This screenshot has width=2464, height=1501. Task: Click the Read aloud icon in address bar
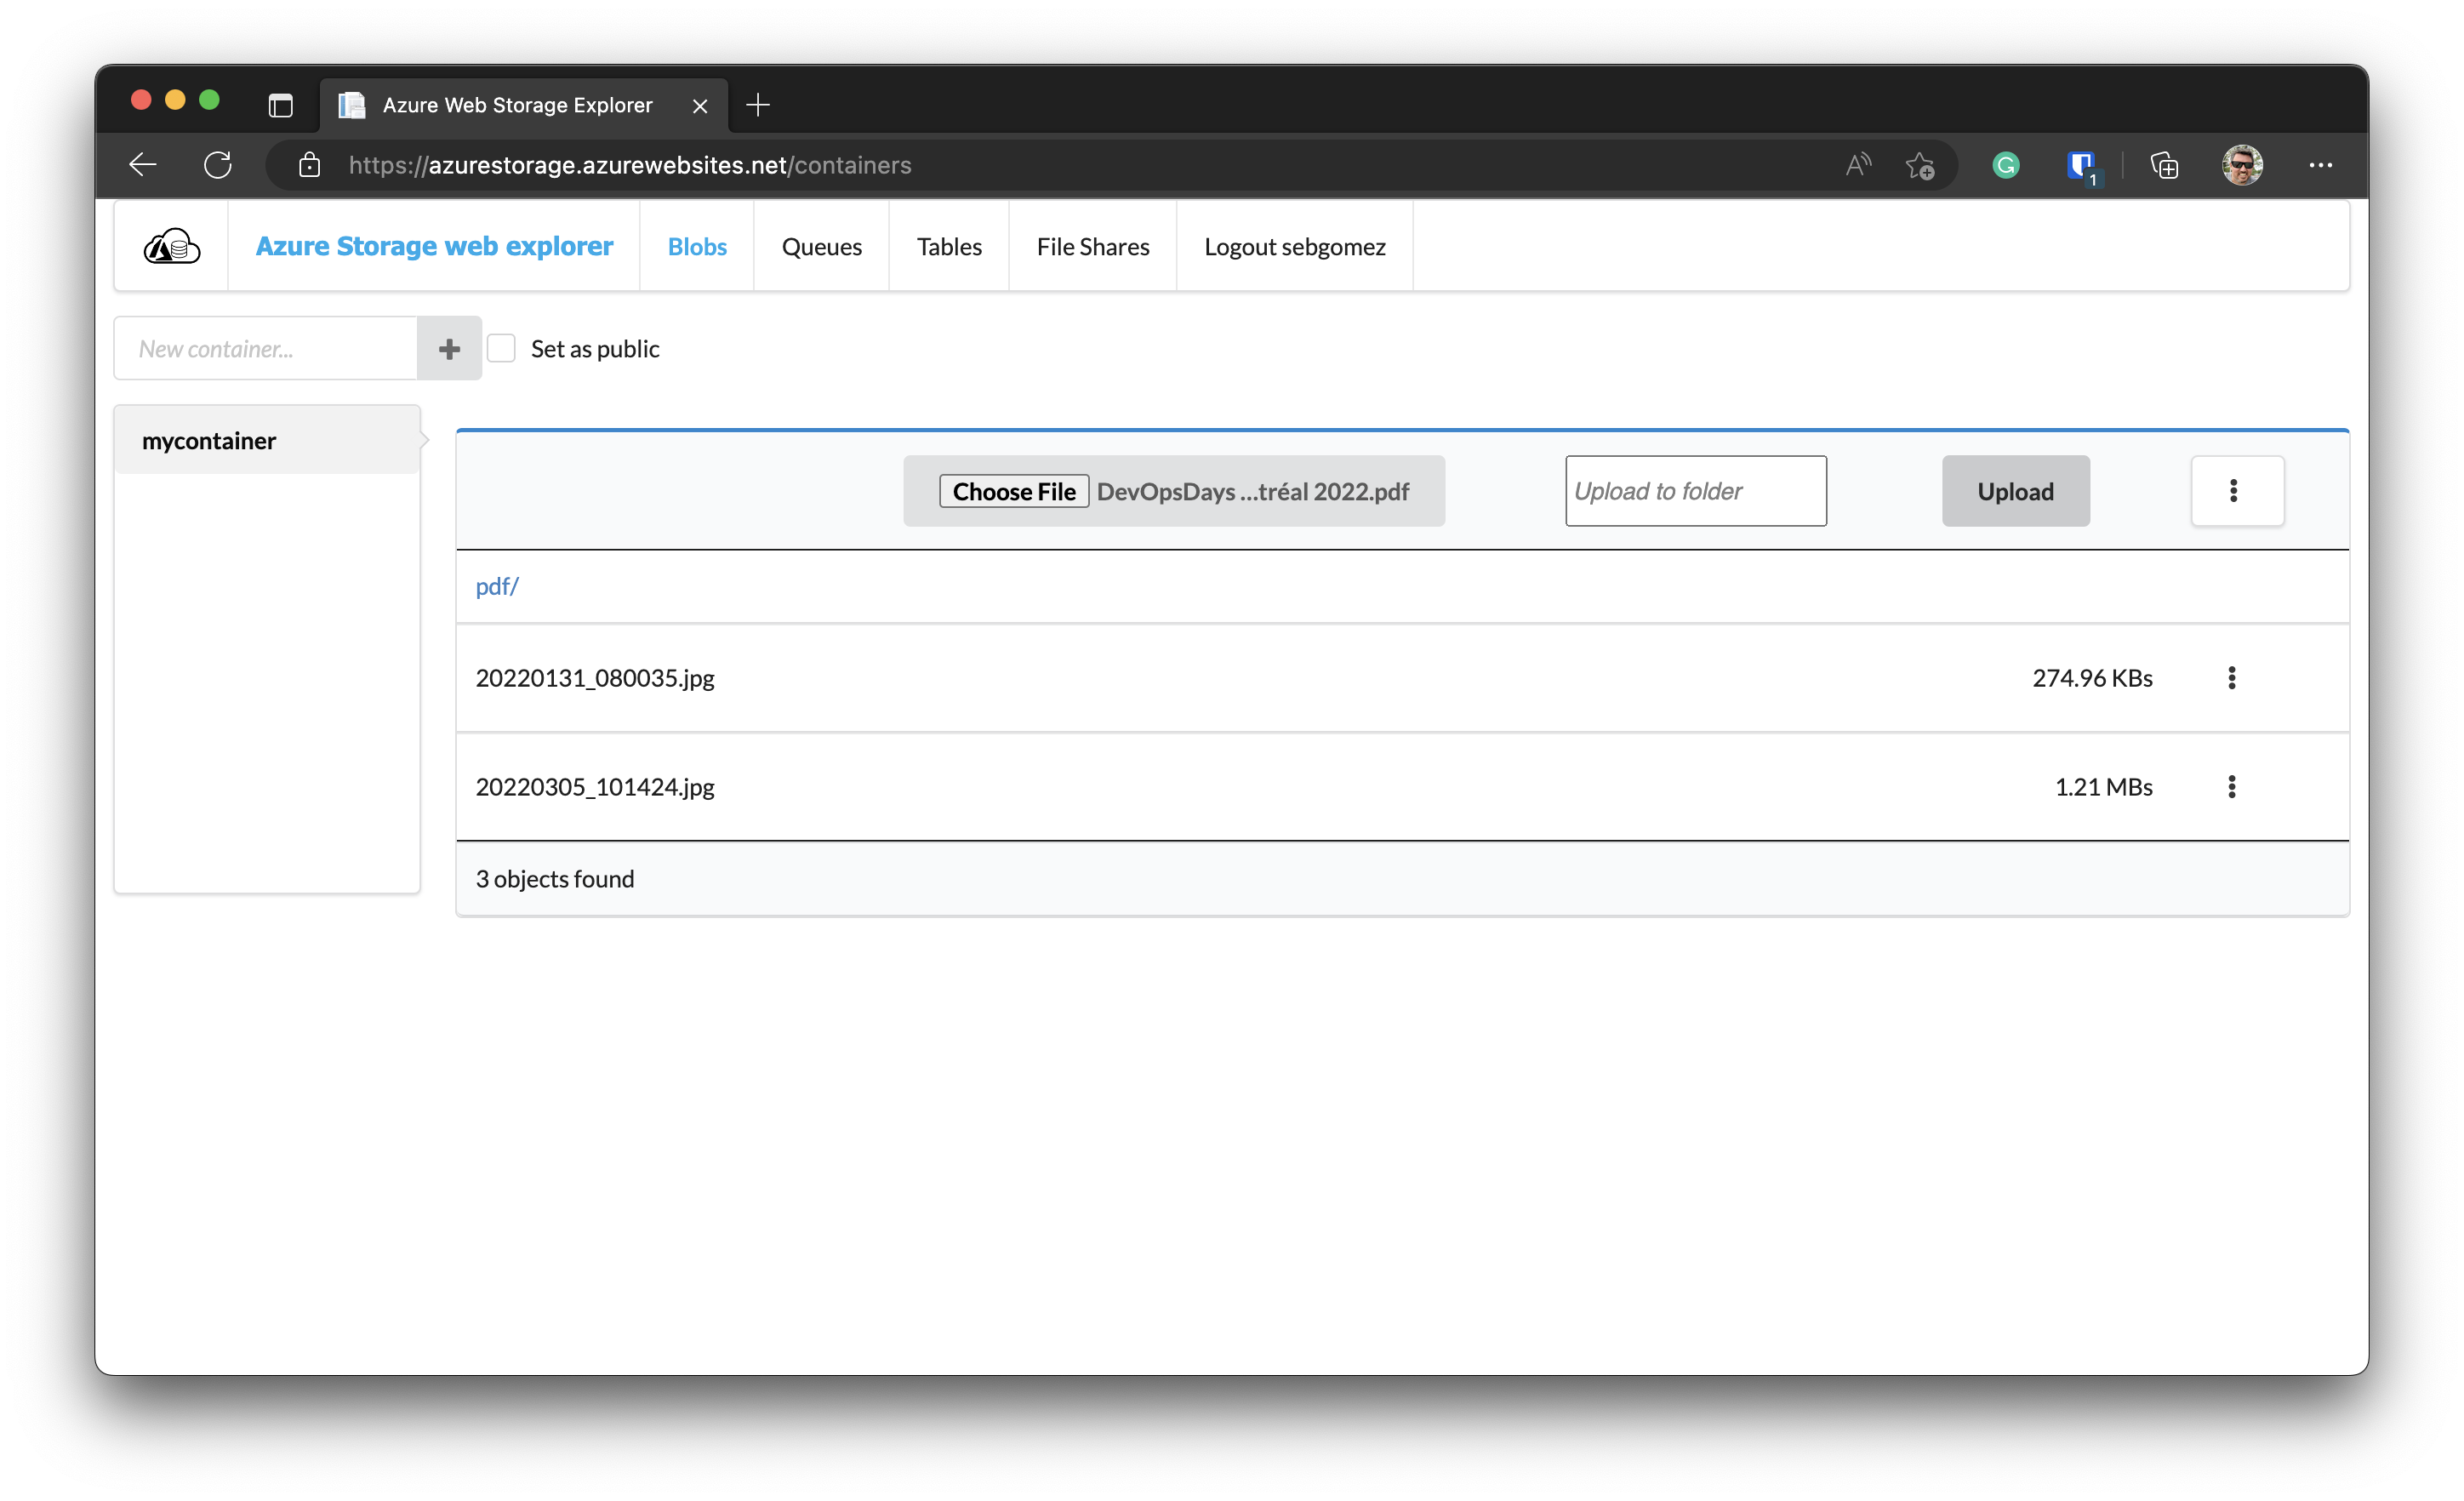coord(1857,166)
